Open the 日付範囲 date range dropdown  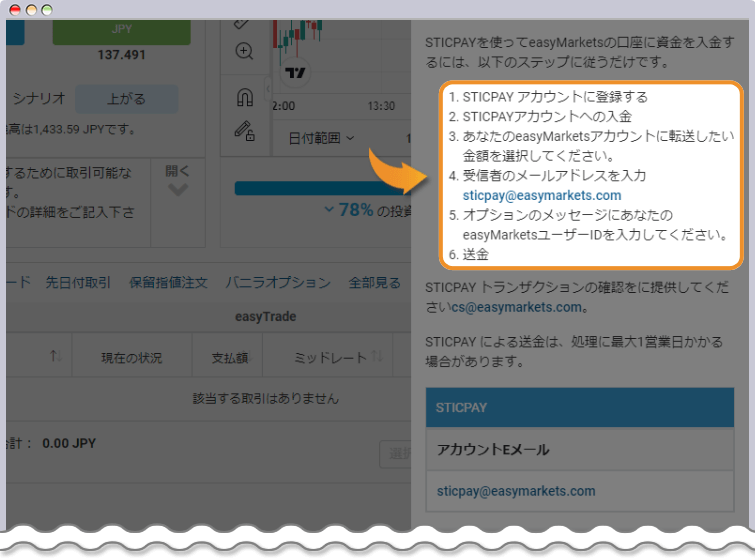[x=321, y=139]
